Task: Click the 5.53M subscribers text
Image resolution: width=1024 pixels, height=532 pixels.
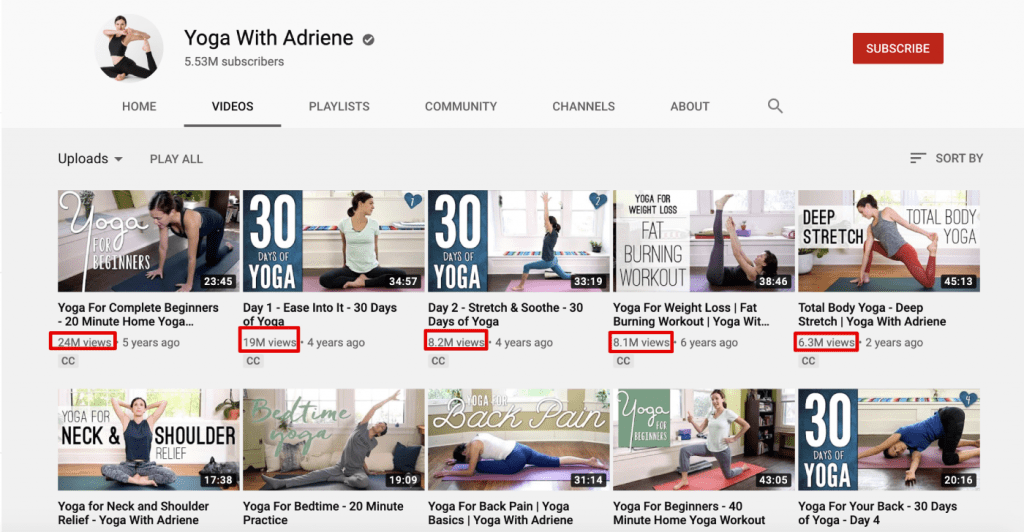Action: tap(234, 61)
